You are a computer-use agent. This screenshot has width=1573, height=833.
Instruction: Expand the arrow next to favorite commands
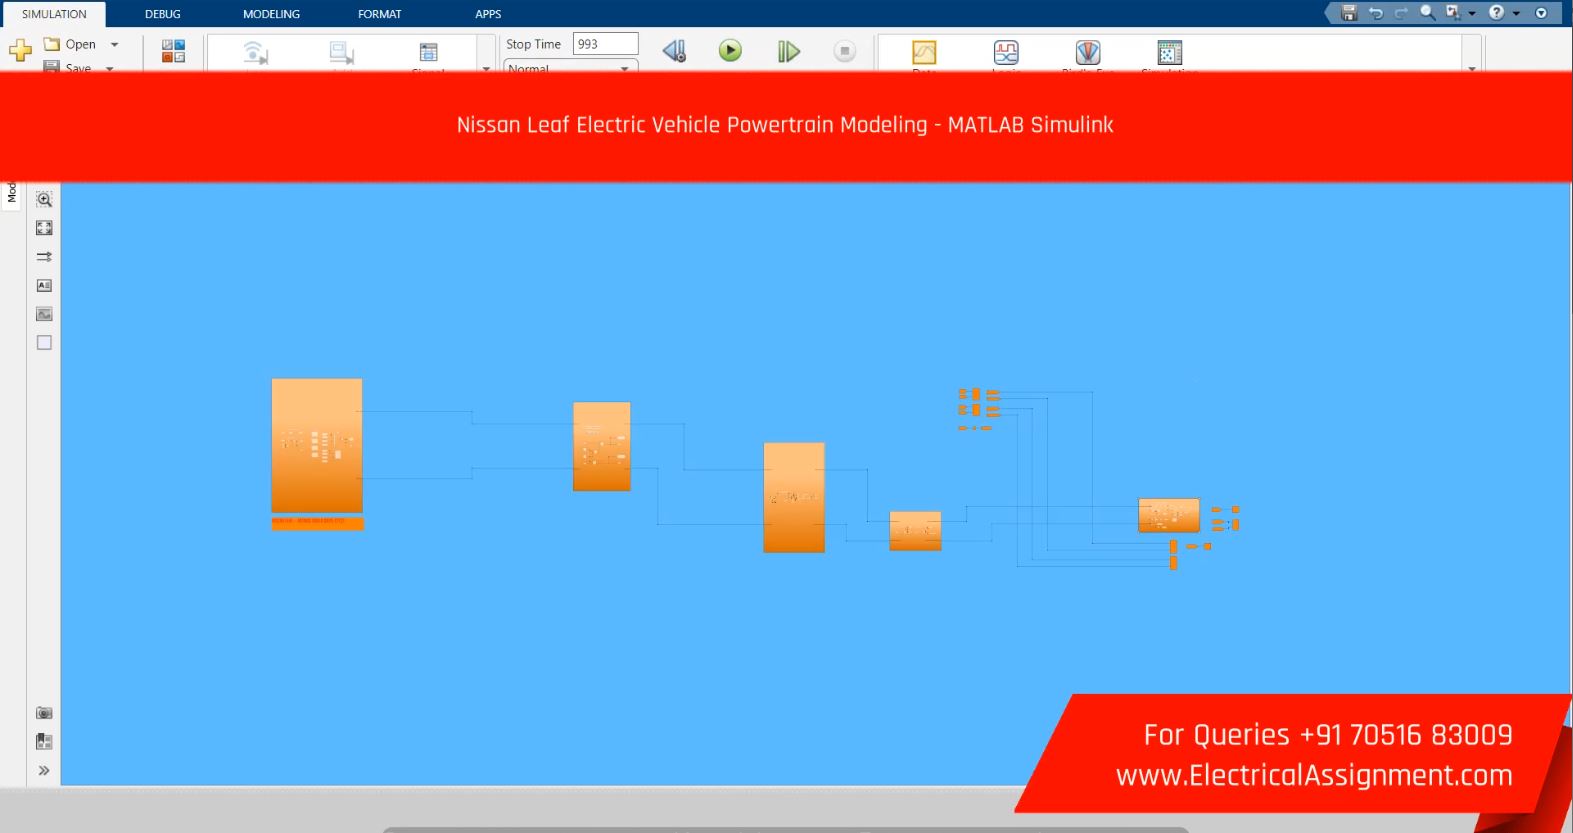[x=1472, y=14]
